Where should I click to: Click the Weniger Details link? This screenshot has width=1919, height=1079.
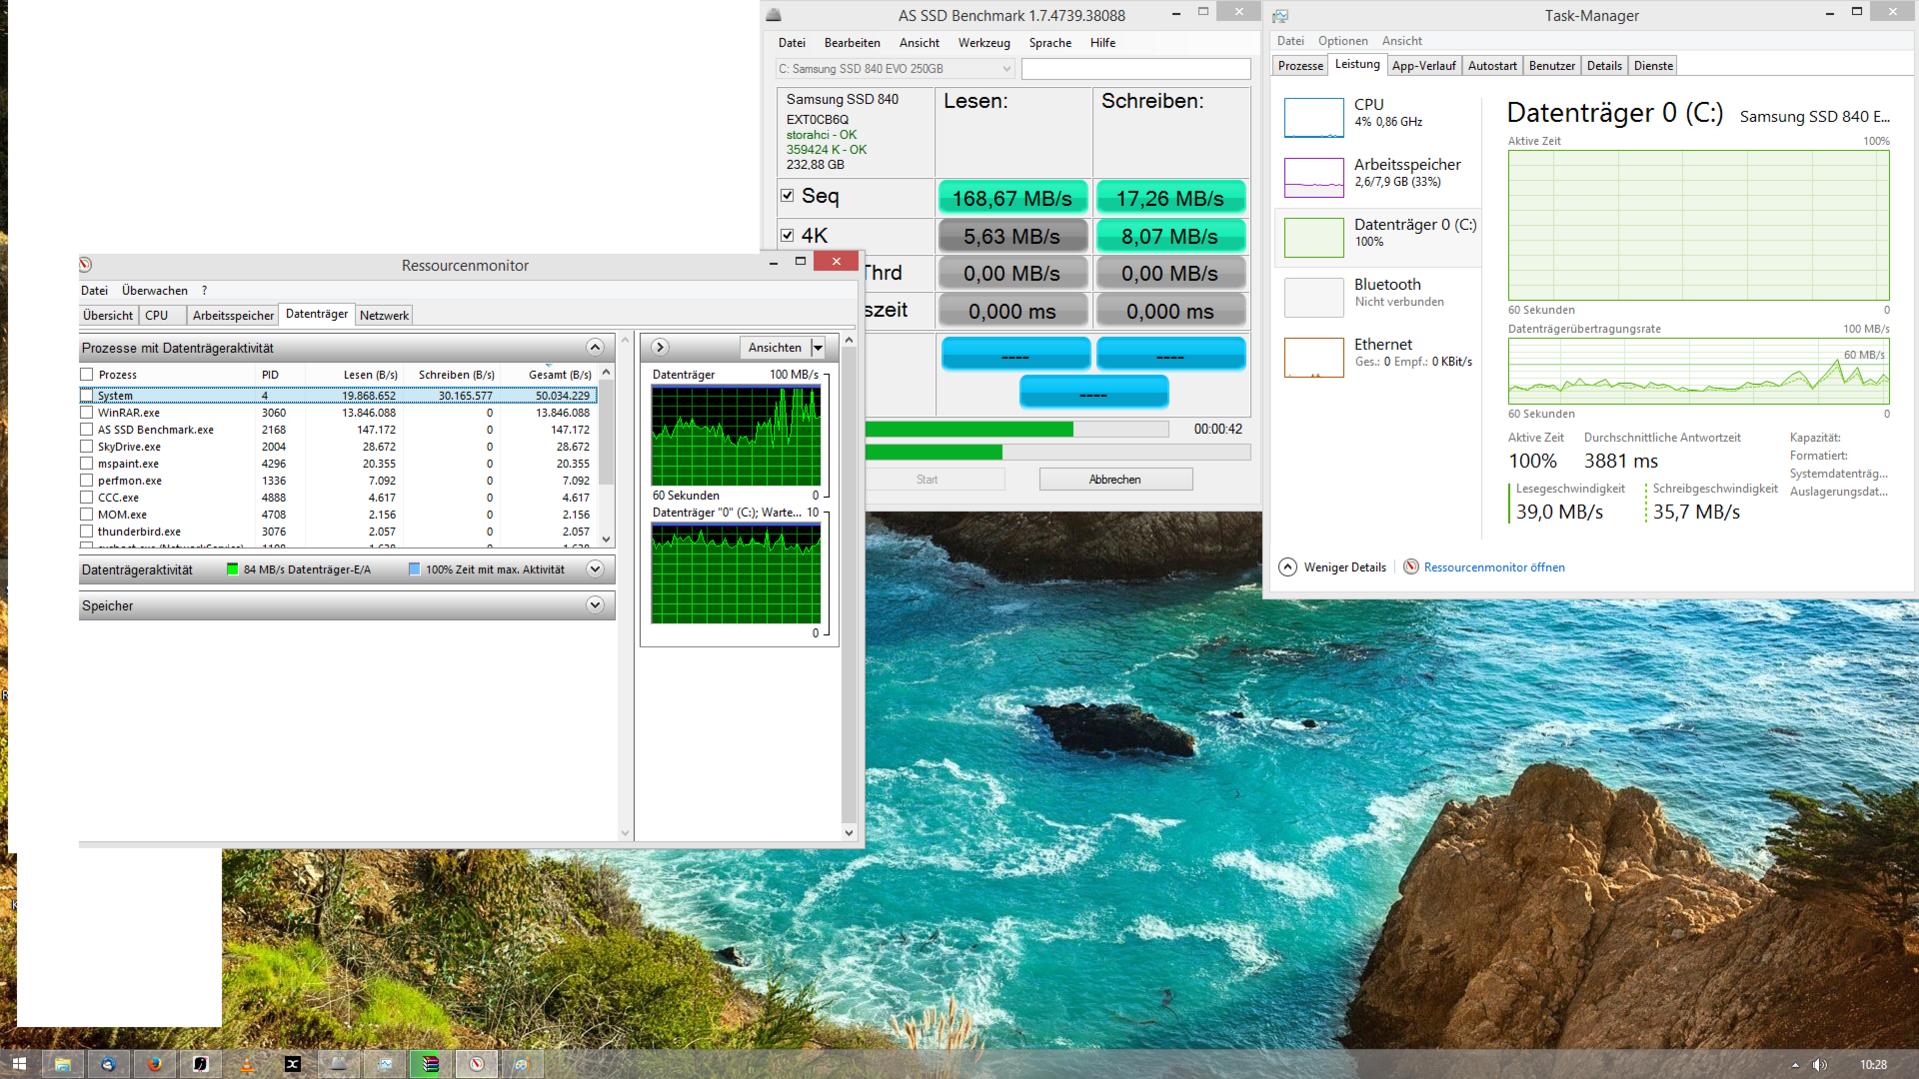(x=1345, y=568)
